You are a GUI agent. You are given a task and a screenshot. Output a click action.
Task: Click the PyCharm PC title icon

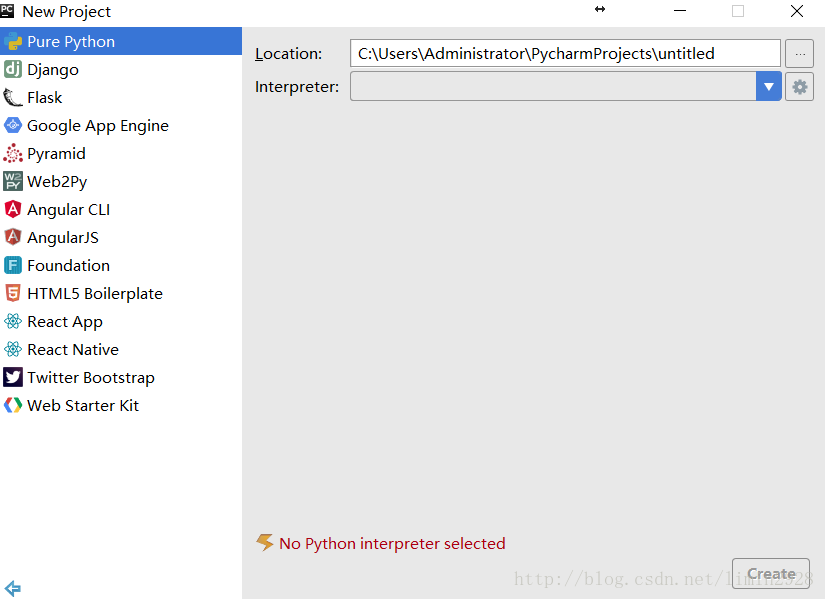point(7,11)
